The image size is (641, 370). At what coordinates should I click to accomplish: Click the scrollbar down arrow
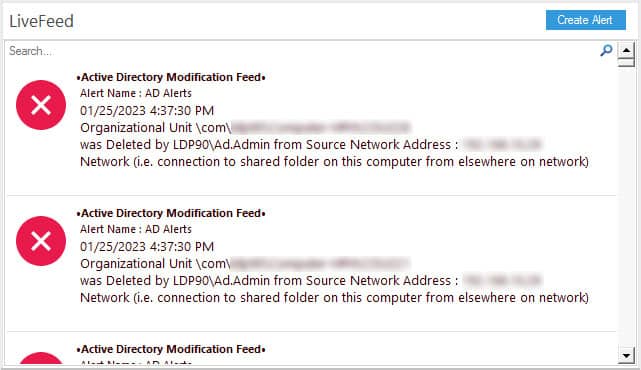626,355
